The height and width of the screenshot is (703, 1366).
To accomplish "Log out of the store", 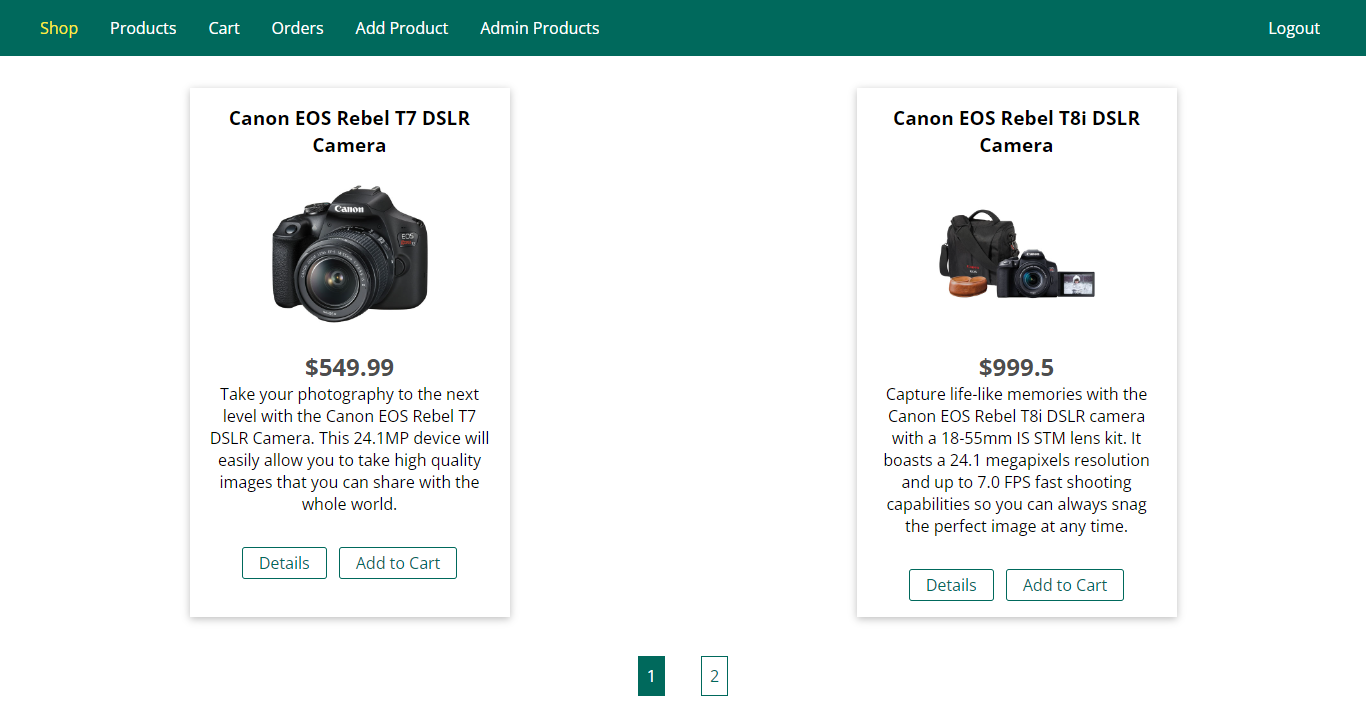I will 1293,28.
